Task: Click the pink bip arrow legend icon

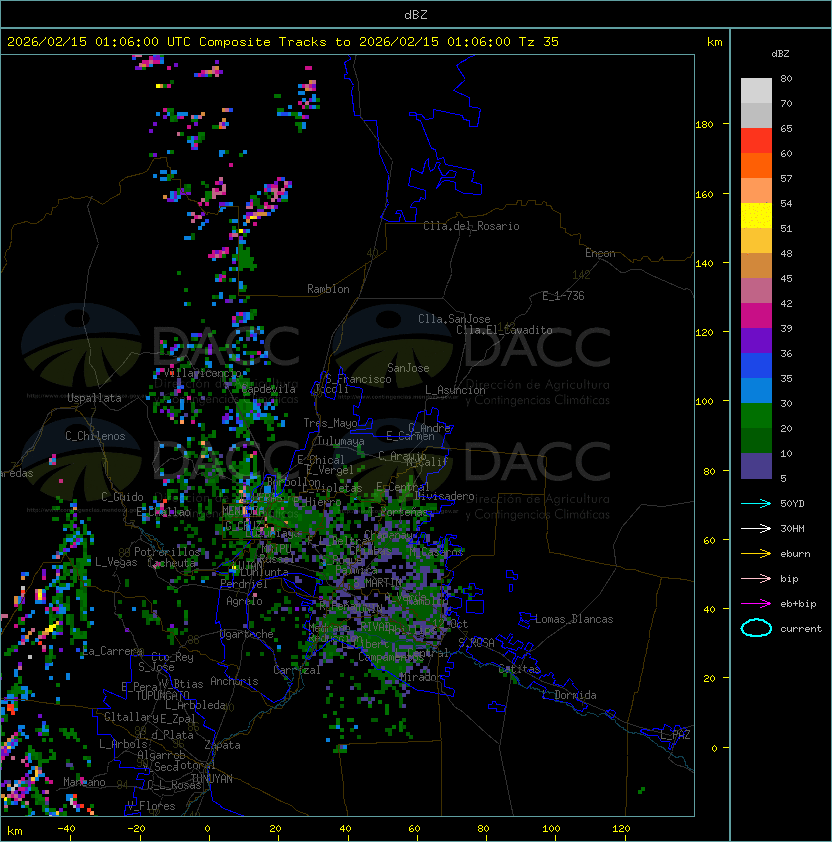Action: (x=756, y=578)
